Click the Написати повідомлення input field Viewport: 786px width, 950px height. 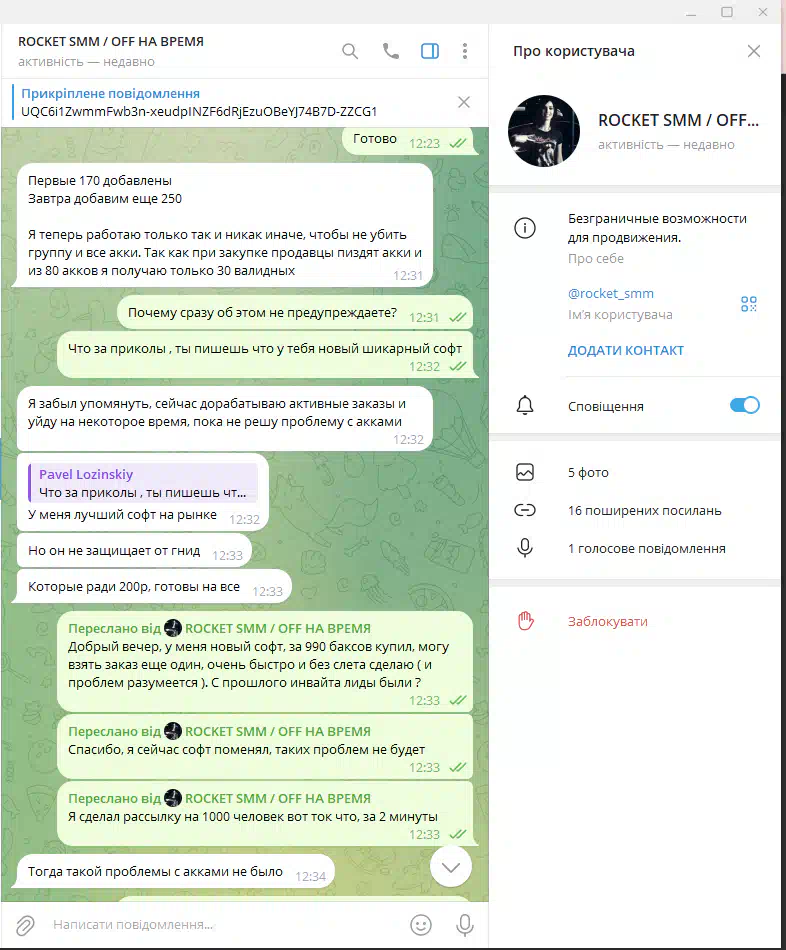click(224, 925)
